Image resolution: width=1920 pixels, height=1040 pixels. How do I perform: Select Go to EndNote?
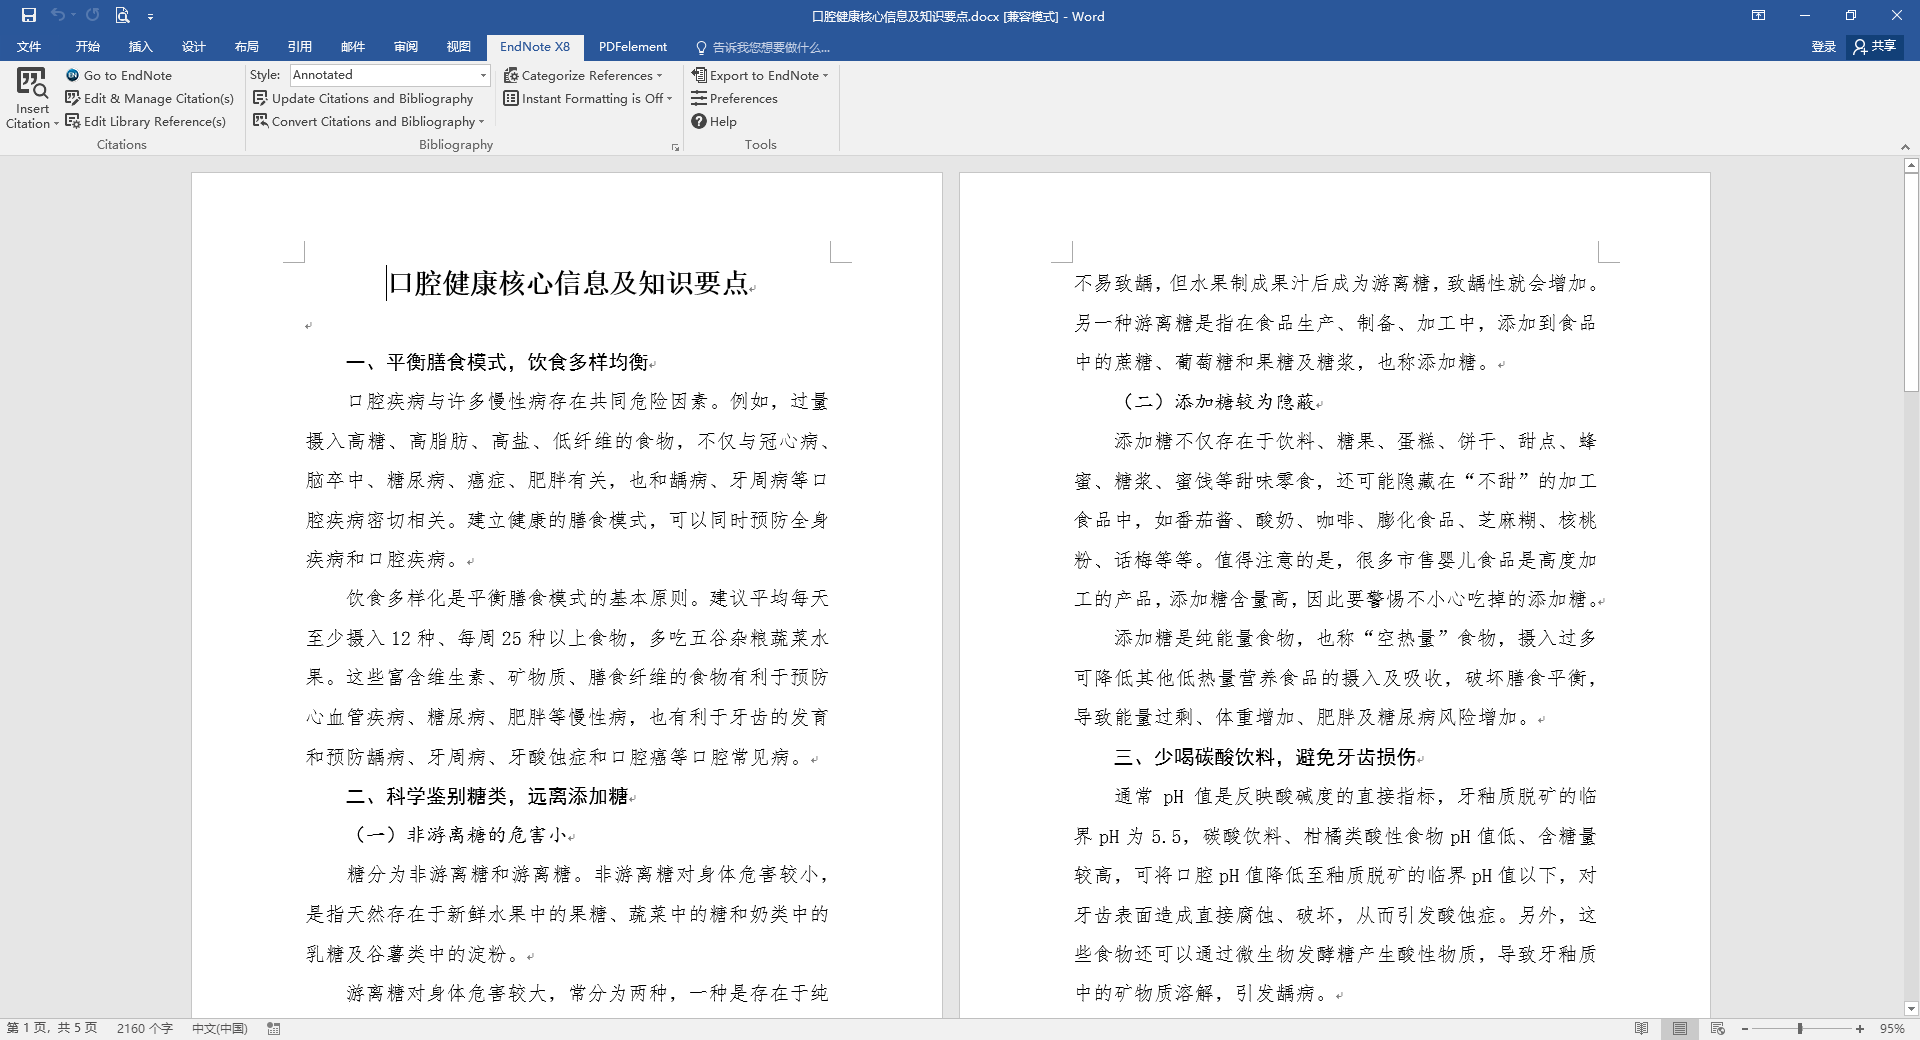coord(118,75)
